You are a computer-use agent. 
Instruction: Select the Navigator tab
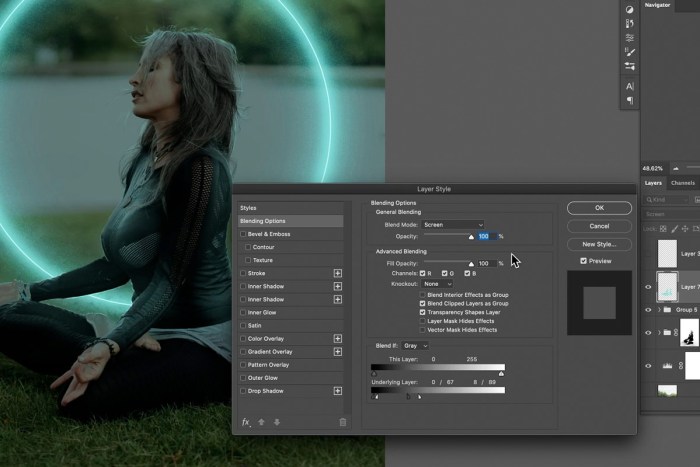(657, 5)
